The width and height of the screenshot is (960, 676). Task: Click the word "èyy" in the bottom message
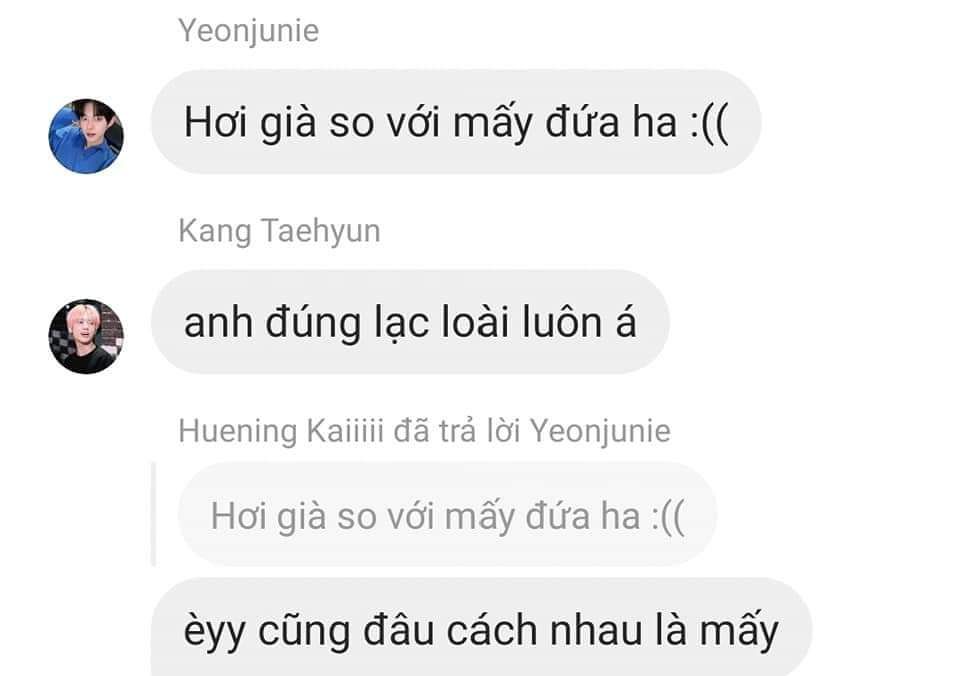(x=214, y=631)
